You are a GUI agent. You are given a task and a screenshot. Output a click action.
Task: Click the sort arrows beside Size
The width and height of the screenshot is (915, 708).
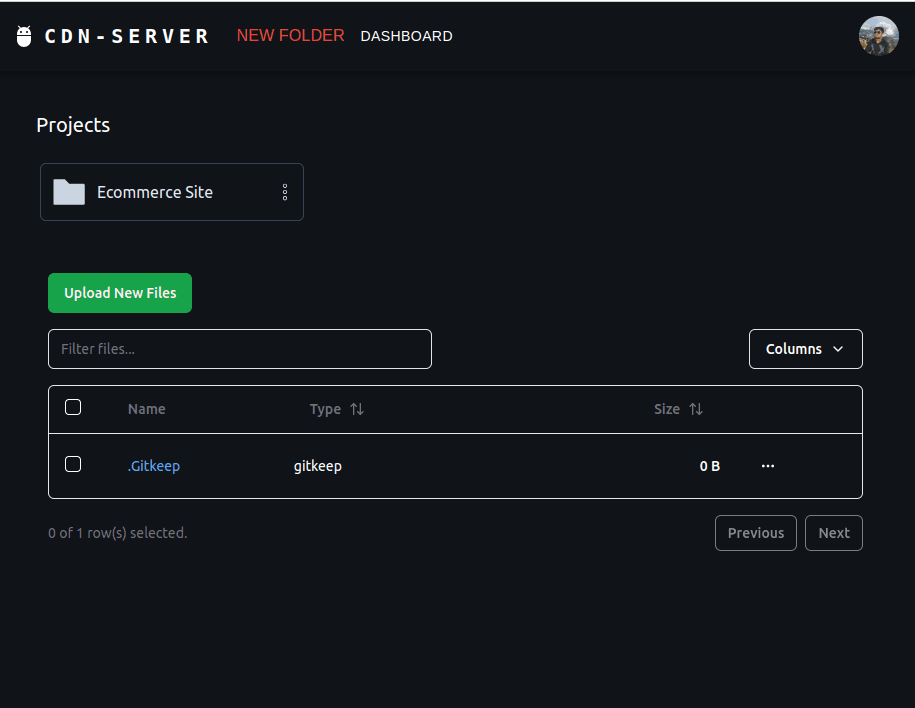[x=696, y=409]
